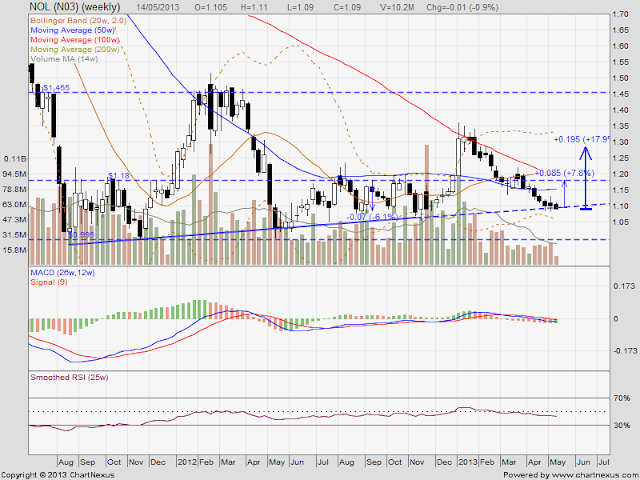
Task: Click the 47.3M volume axis label
Action: [15, 220]
